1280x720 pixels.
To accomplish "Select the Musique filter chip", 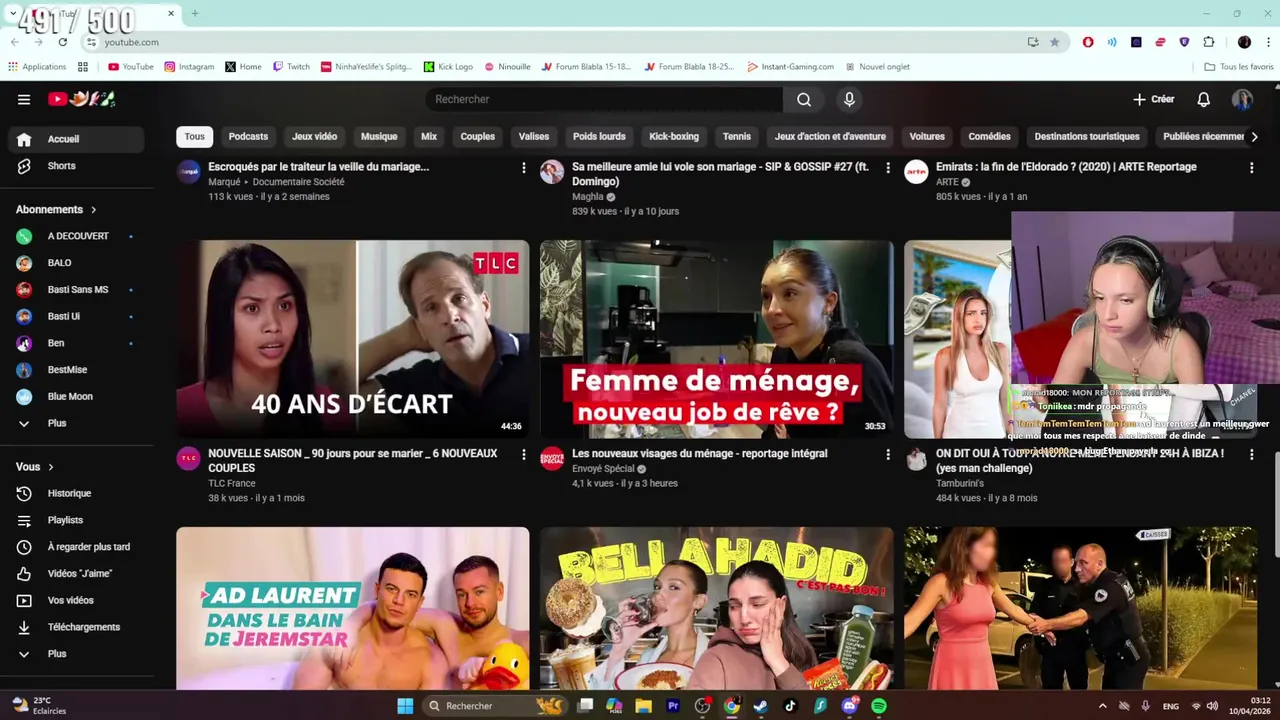I will 379,136.
